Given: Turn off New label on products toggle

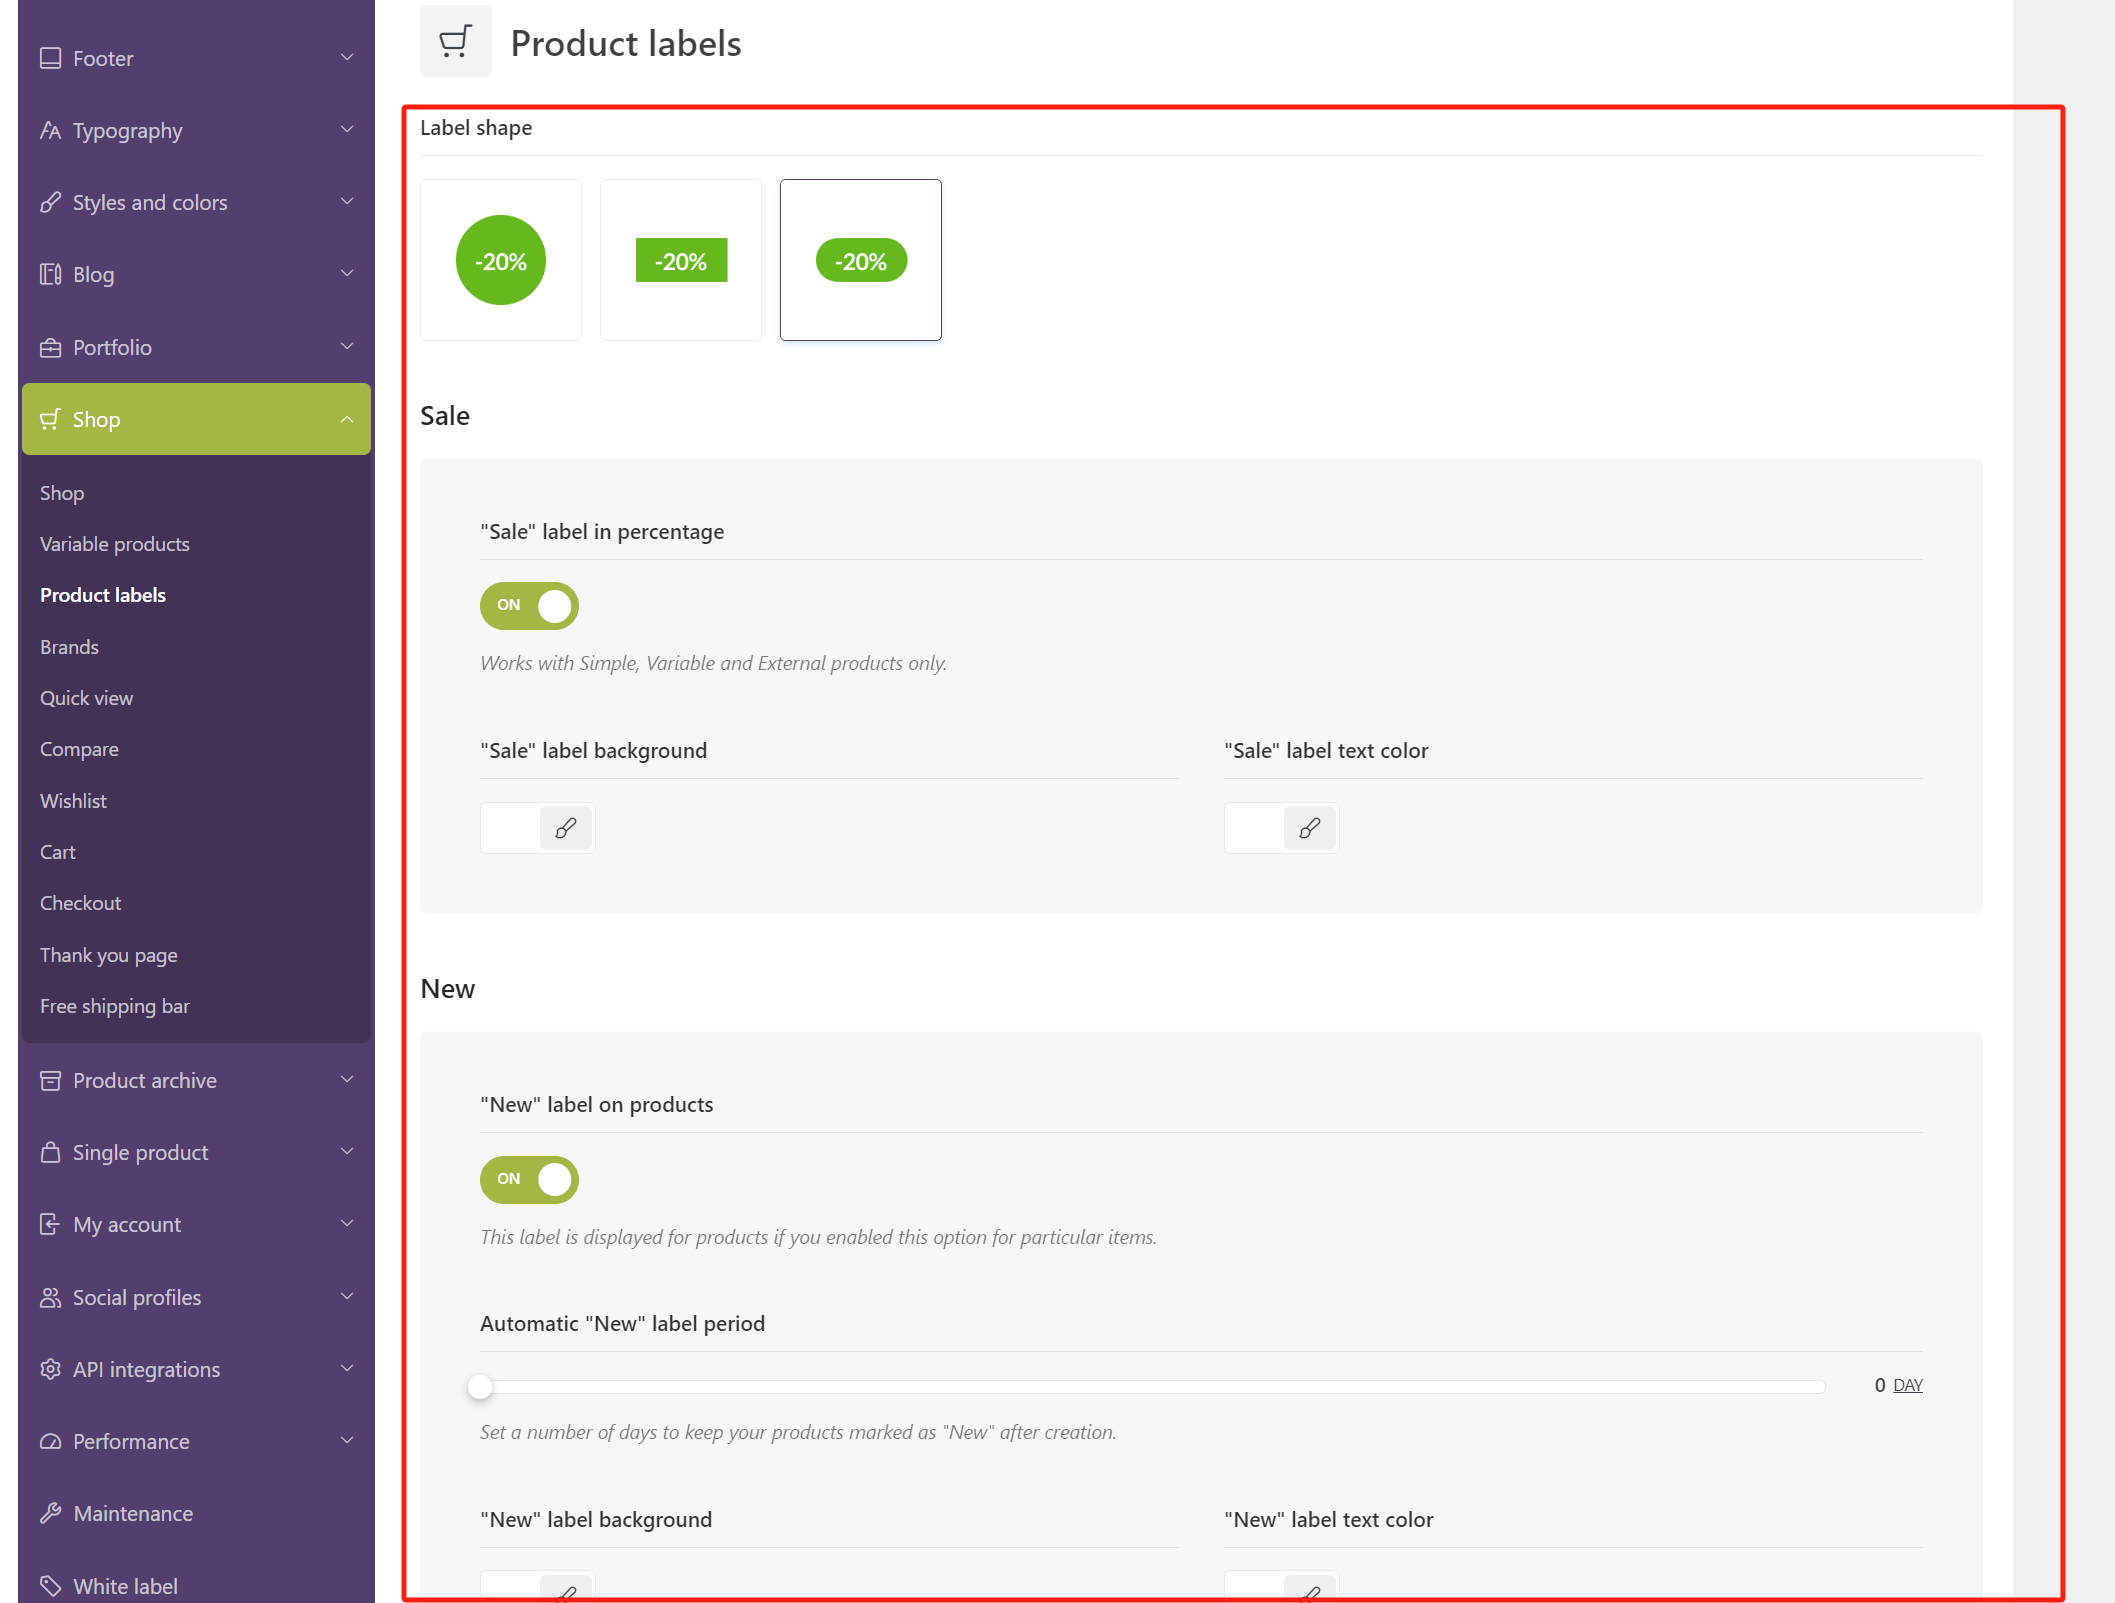Looking at the screenshot, I should pos(529,1179).
